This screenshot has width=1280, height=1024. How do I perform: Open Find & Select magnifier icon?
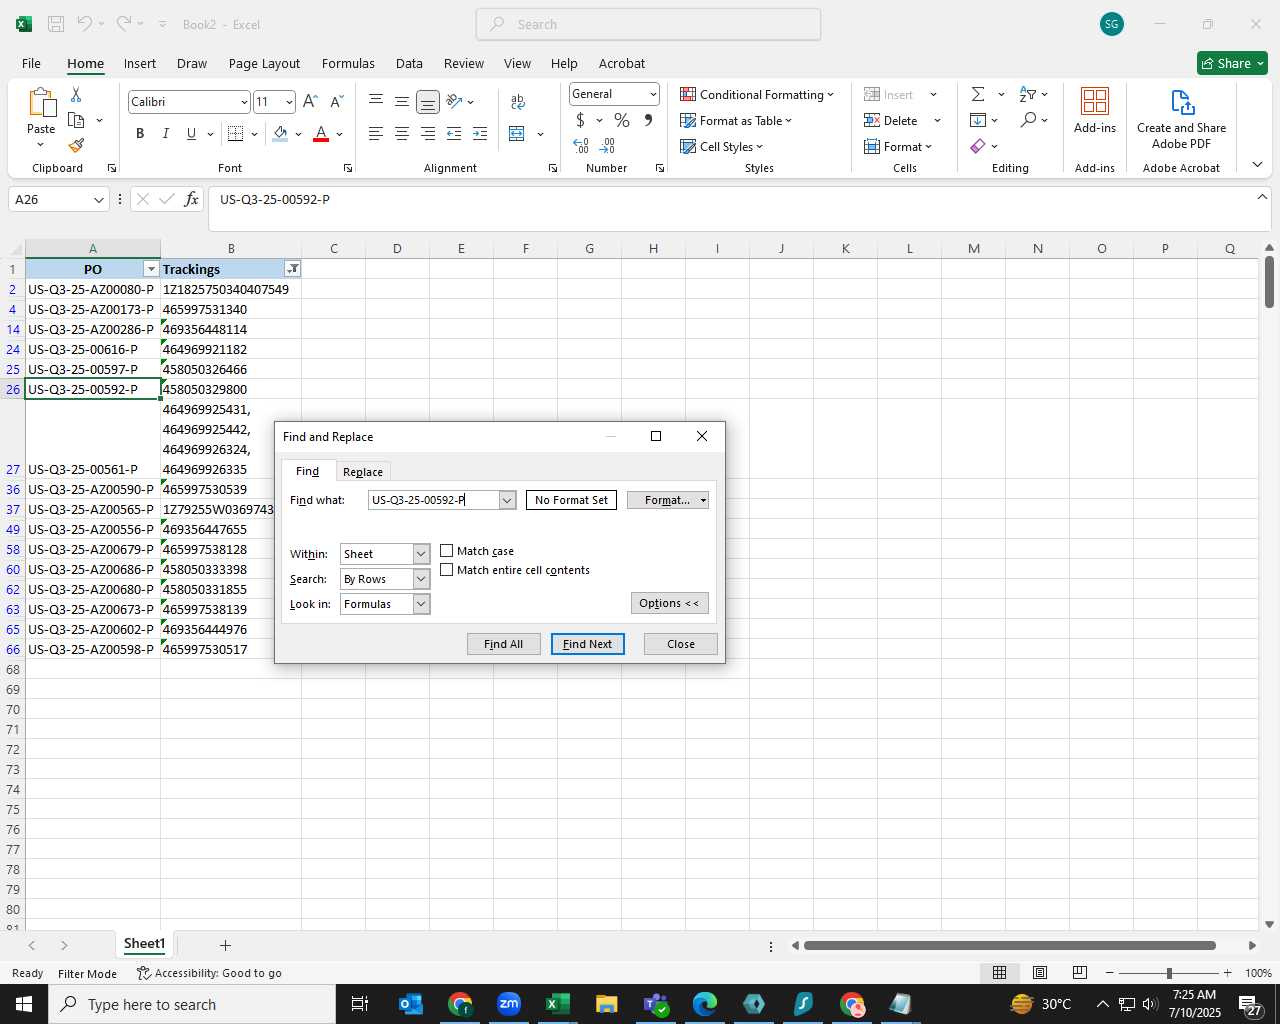click(x=1028, y=120)
